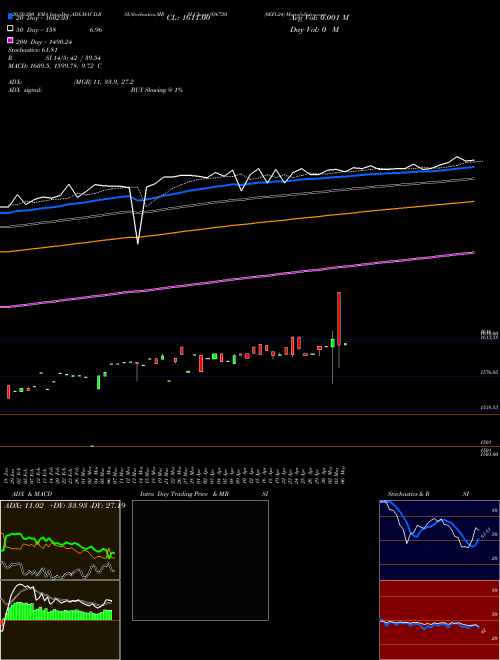Viewport: 500px width, 660px height.
Task: Click the end of the orange moving average line
Action: pos(473,202)
